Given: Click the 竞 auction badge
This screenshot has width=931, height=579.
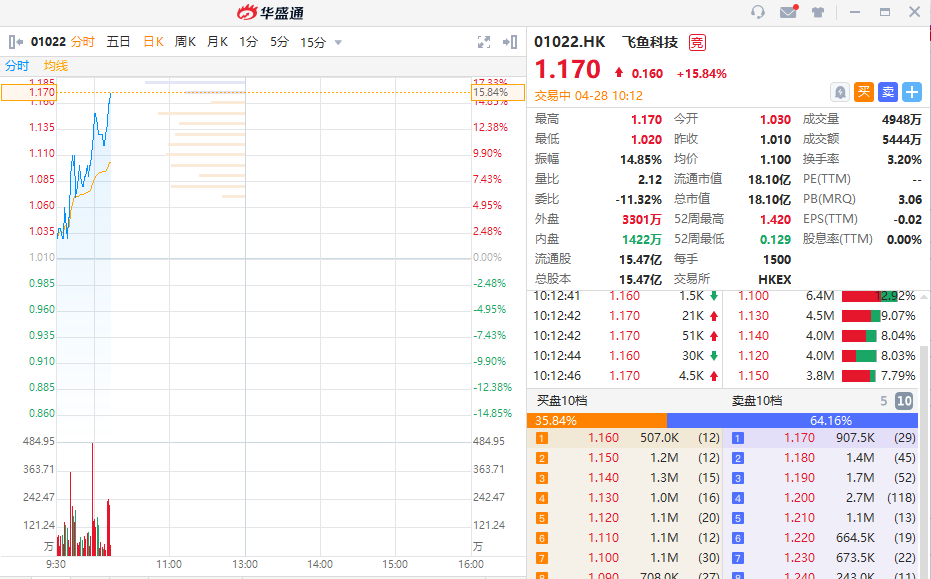Looking at the screenshot, I should point(697,43).
